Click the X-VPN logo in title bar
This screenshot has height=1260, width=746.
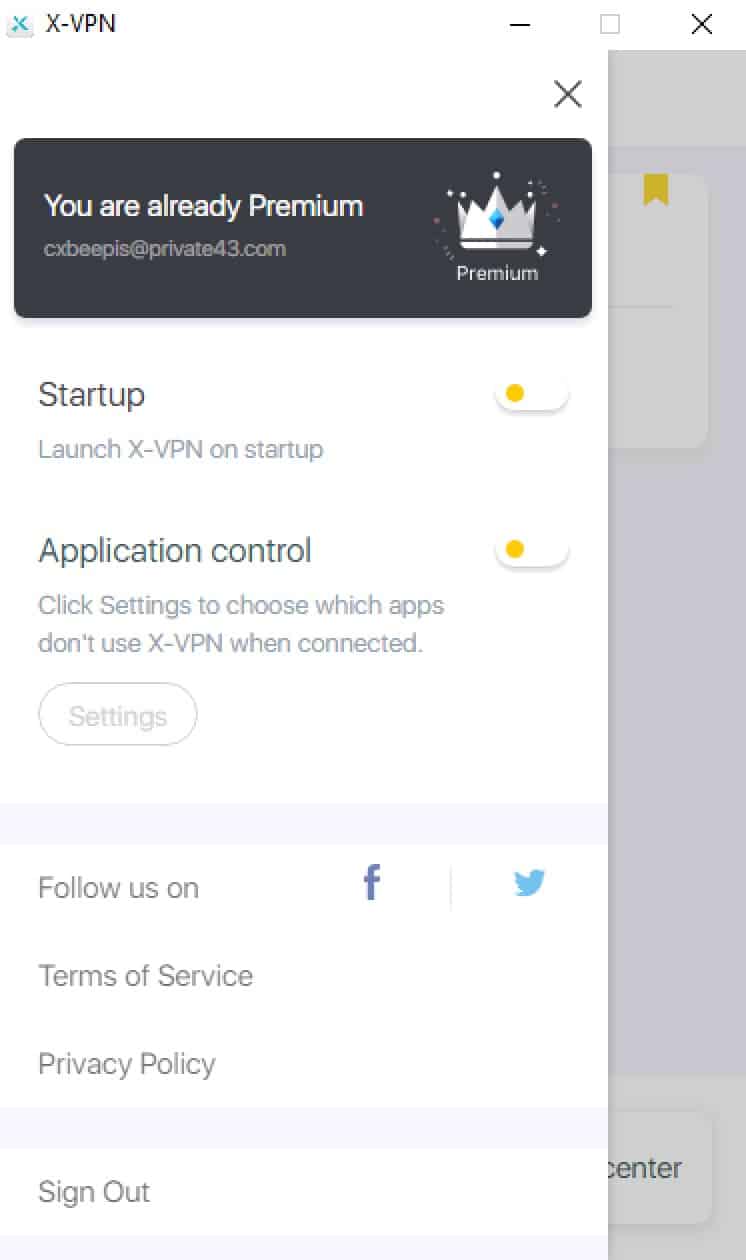coord(20,24)
